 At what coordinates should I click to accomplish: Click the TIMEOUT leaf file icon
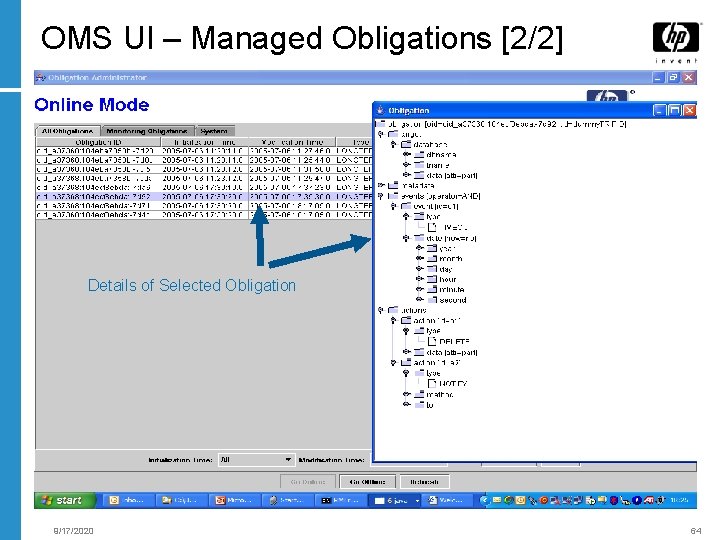pos(432,227)
